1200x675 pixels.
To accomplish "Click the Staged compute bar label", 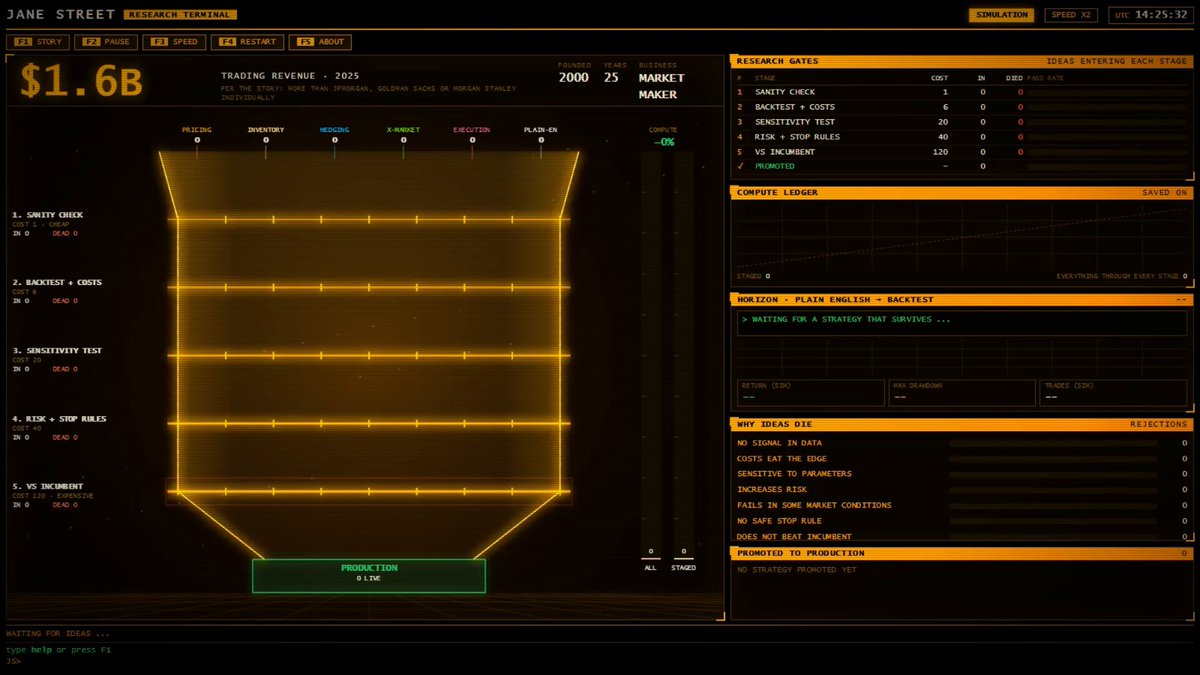I will [x=684, y=568].
